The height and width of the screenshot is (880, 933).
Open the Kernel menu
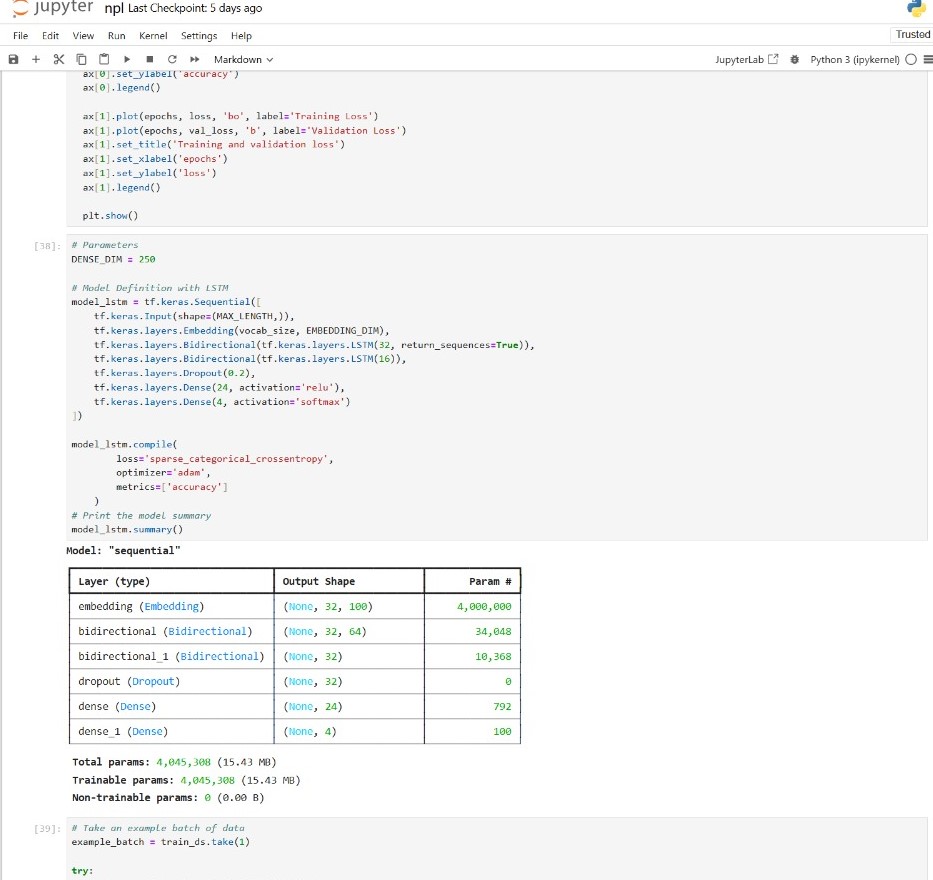(x=153, y=36)
